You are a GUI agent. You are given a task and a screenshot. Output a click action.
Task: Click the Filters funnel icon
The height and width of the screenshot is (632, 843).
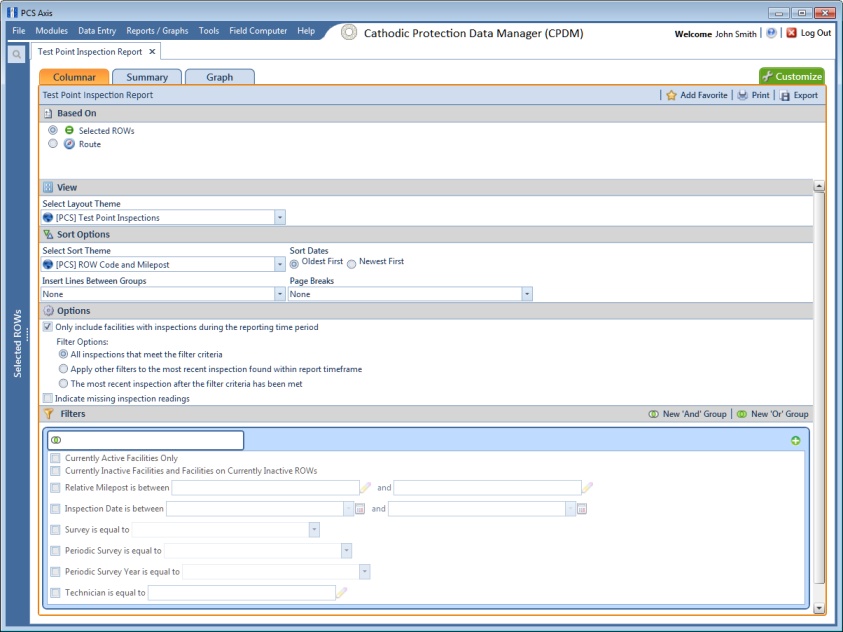49,413
